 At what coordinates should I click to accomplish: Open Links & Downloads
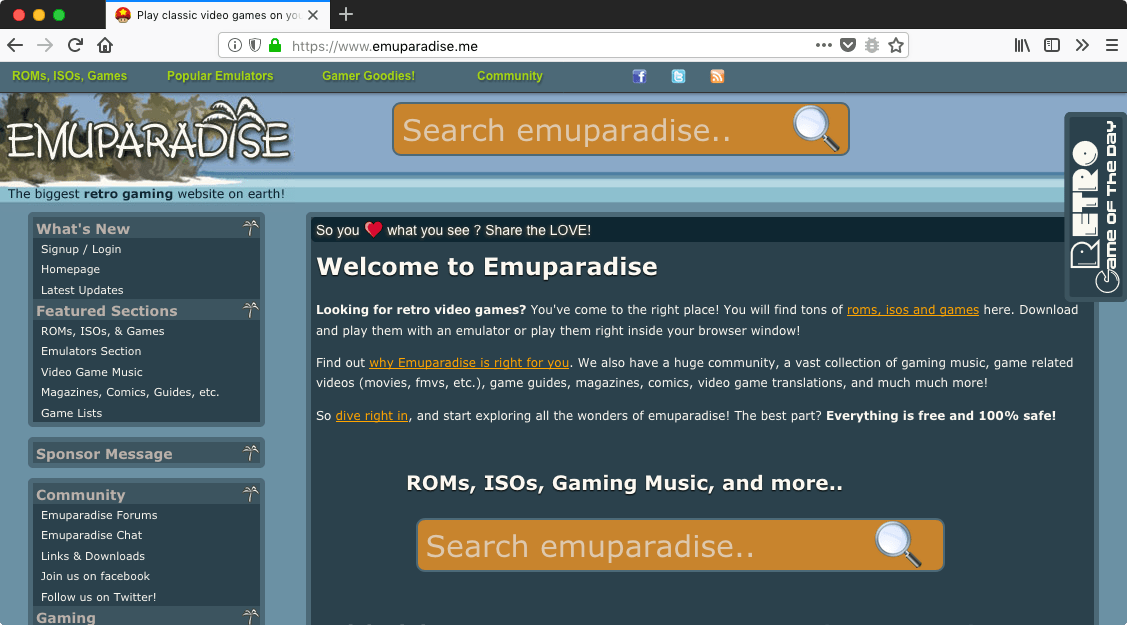point(93,556)
